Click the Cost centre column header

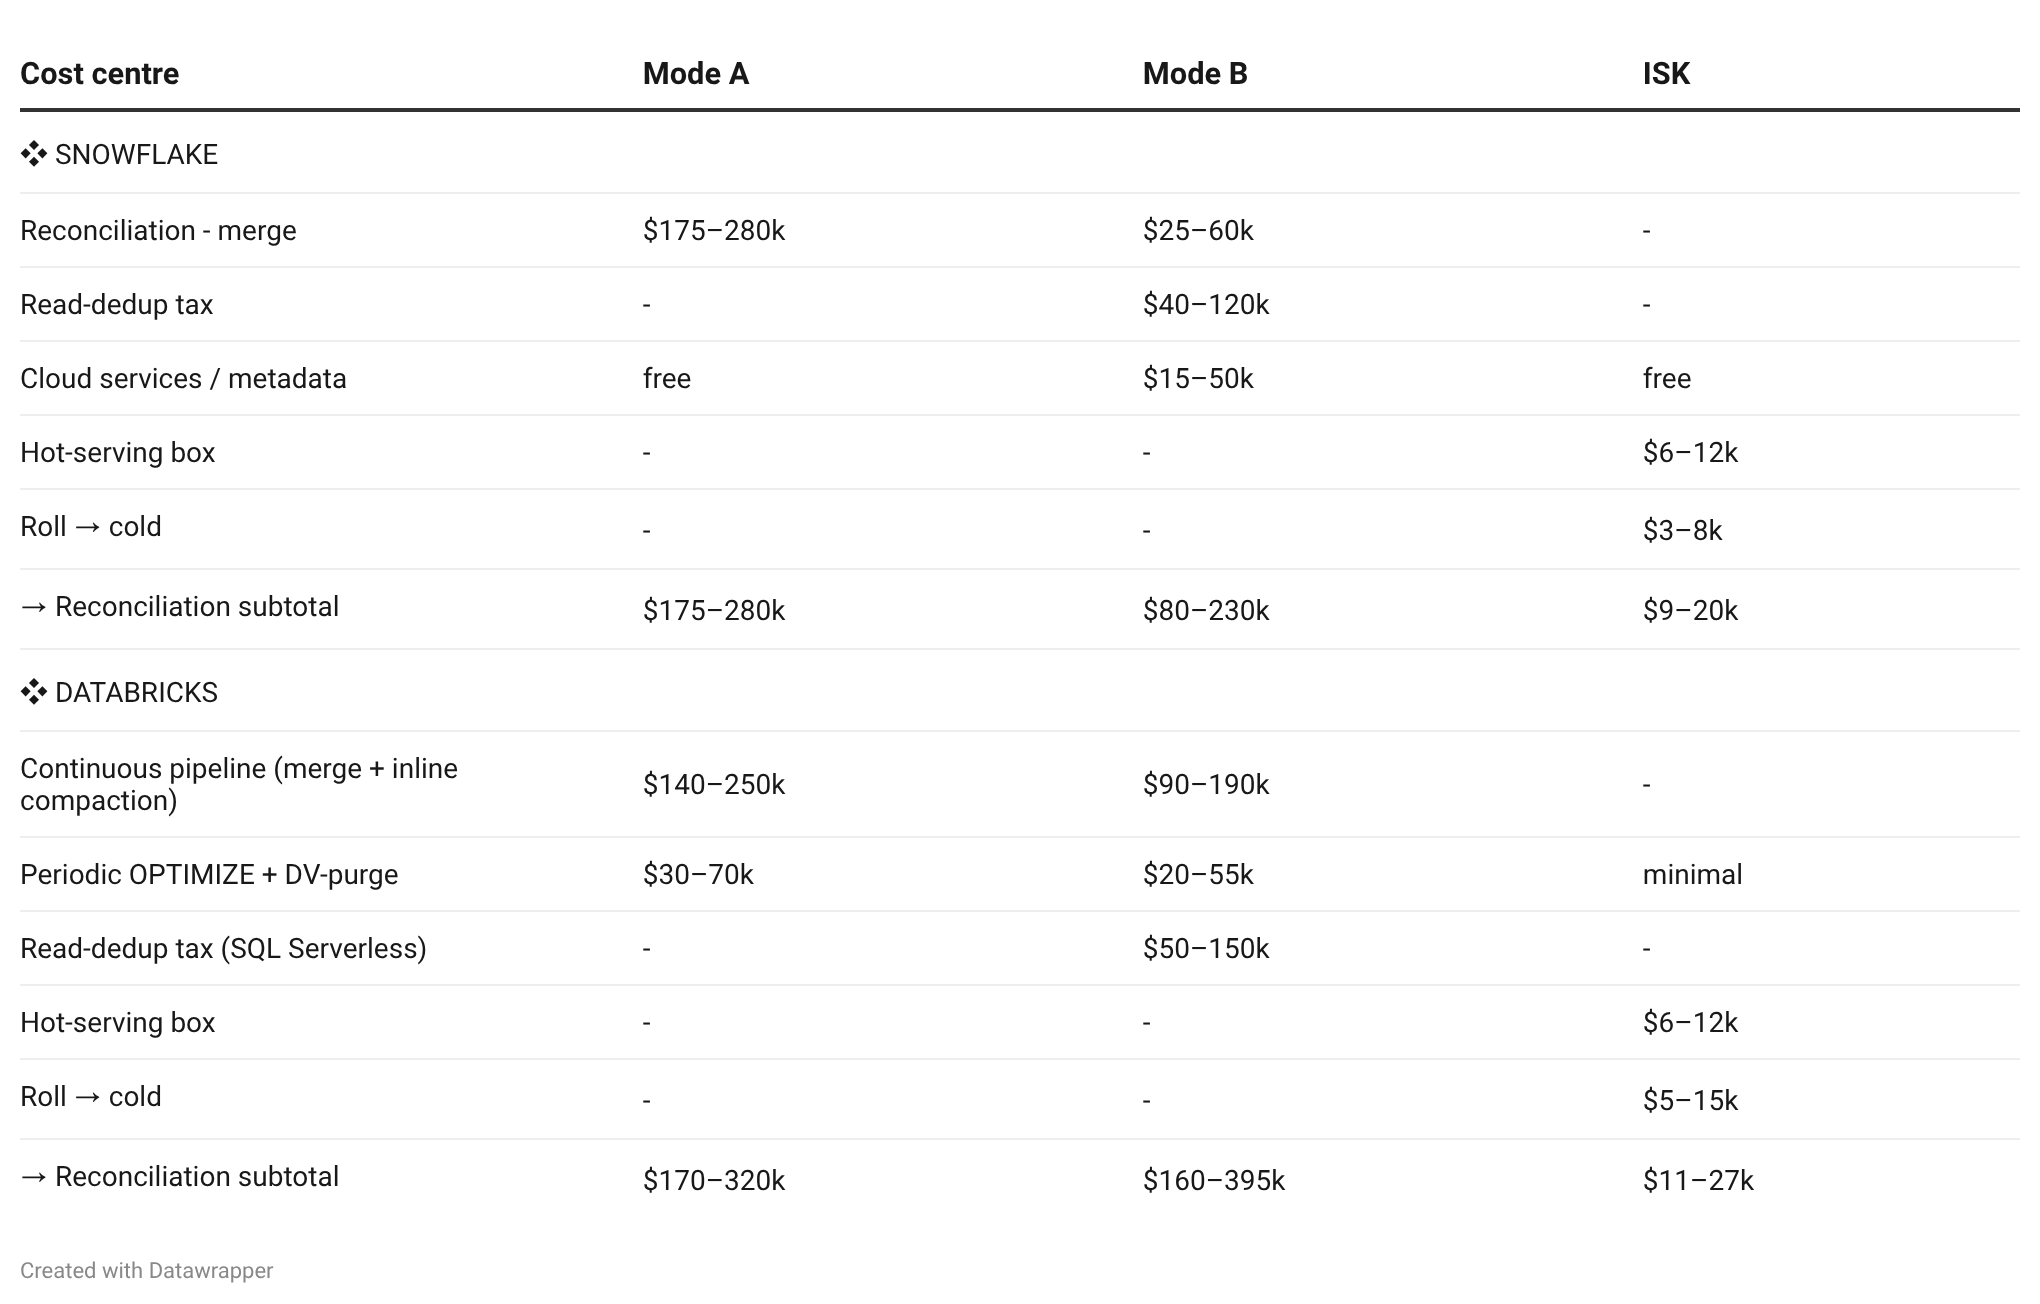pyautogui.click(x=100, y=73)
